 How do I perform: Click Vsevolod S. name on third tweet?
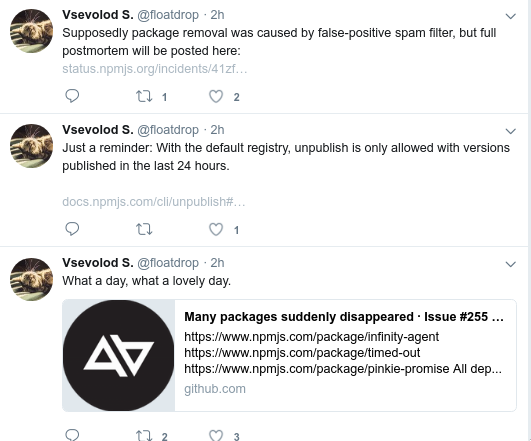point(98,262)
